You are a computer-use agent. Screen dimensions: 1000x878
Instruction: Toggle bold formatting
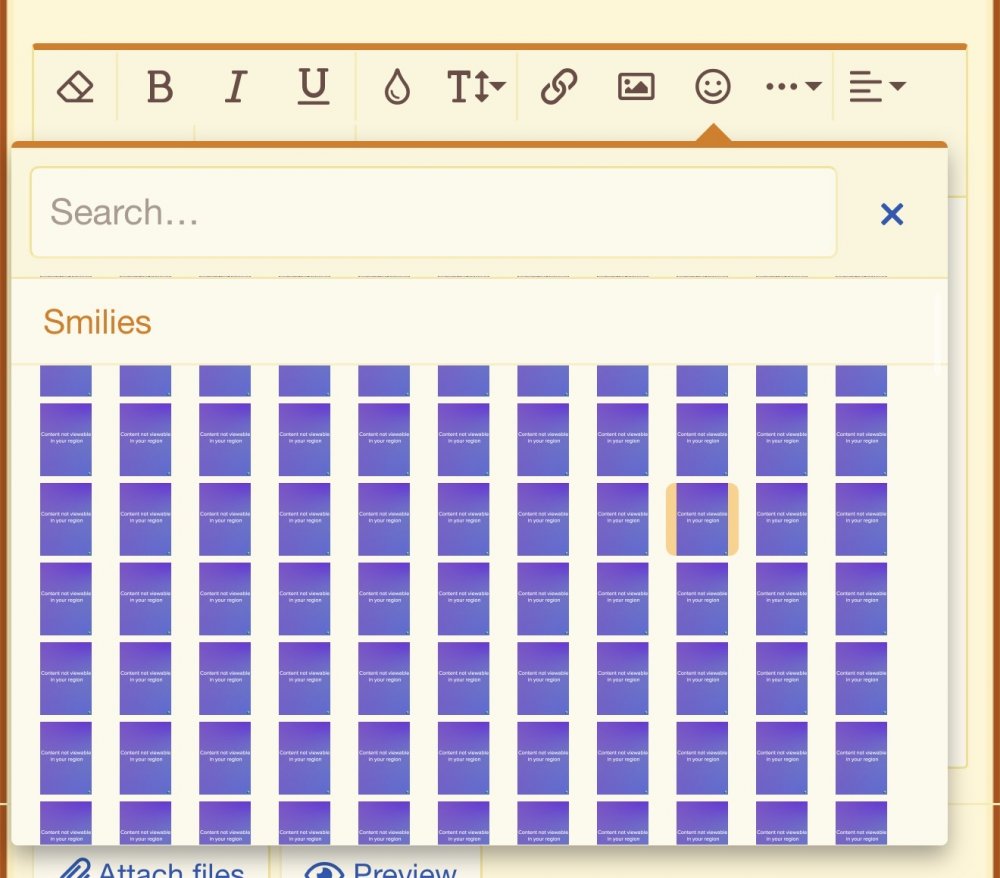point(159,86)
